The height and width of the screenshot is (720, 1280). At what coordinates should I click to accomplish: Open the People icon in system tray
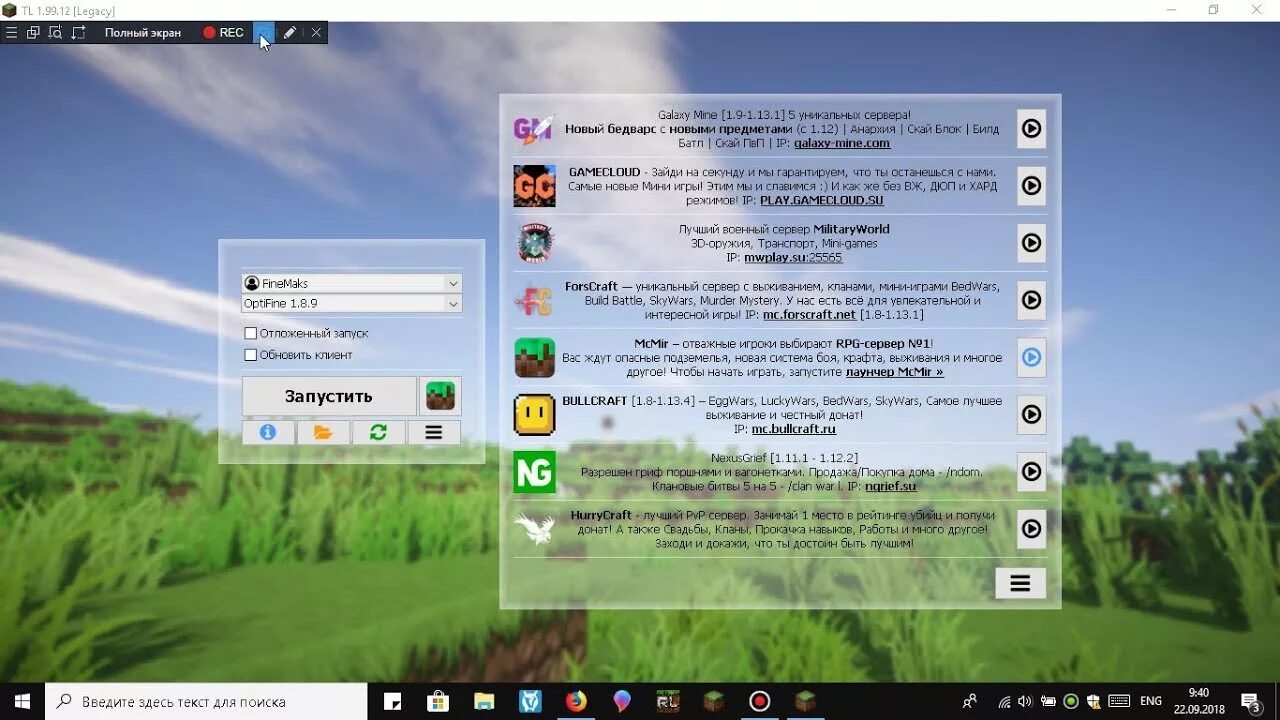(x=969, y=702)
